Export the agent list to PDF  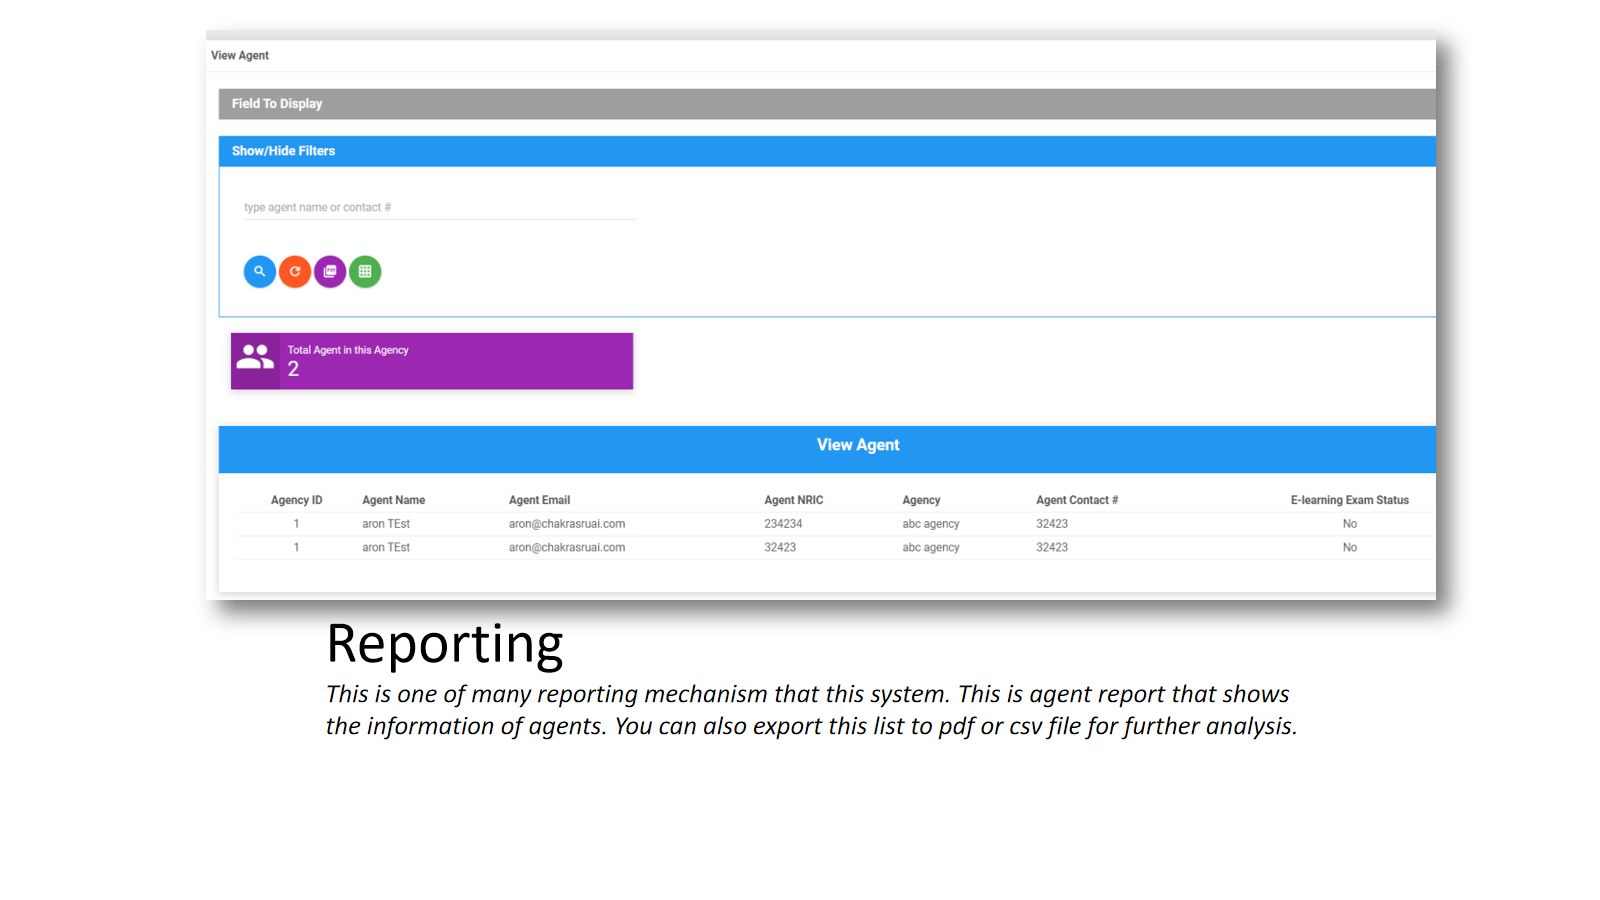tap(330, 271)
